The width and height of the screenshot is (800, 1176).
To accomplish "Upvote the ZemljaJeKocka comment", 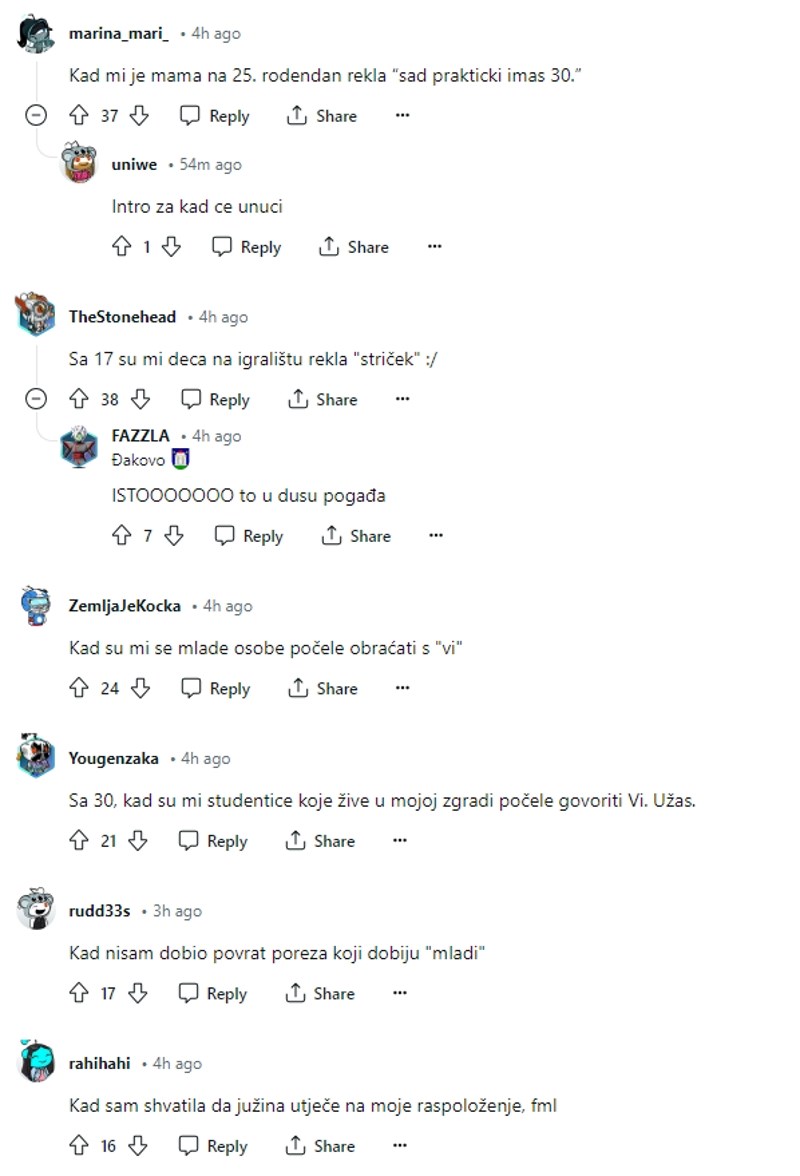I will 79,688.
